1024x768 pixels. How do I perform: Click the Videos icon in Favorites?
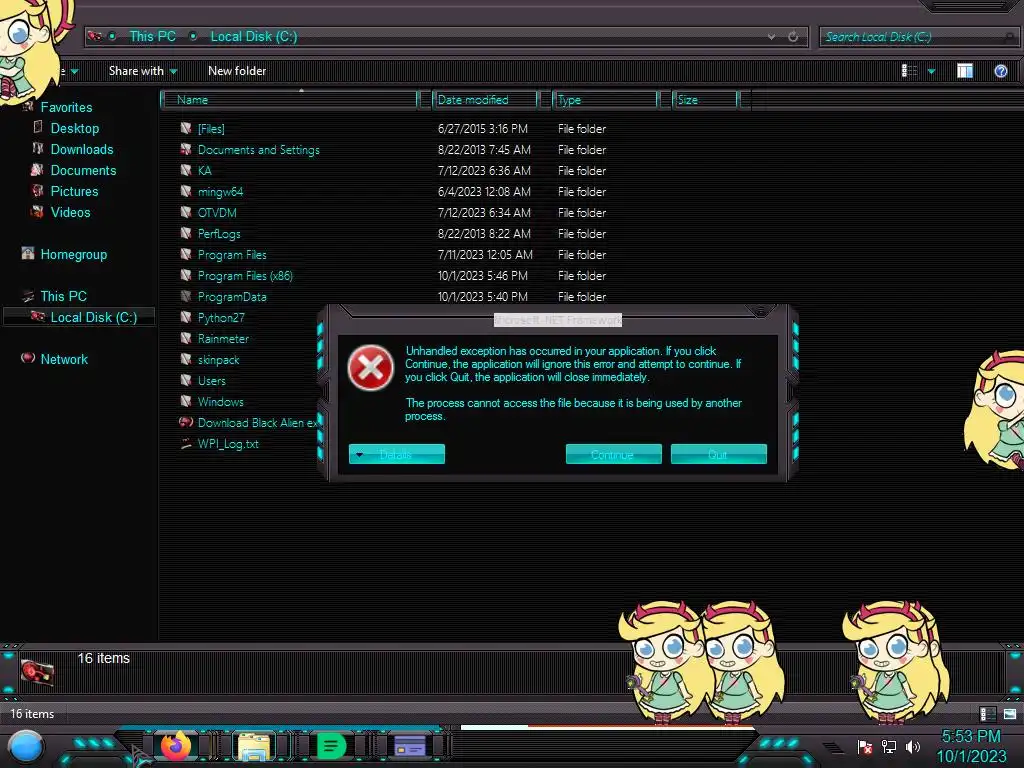(x=38, y=212)
